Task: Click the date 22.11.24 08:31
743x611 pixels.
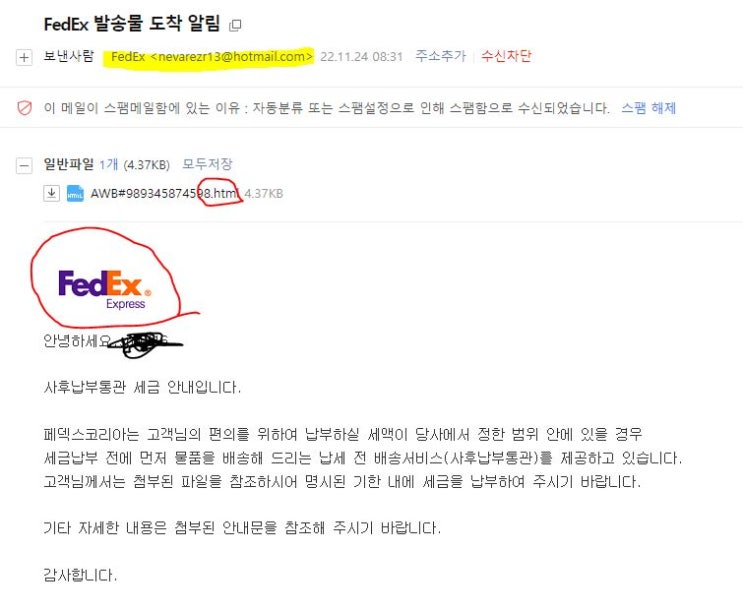Action: coord(362,56)
